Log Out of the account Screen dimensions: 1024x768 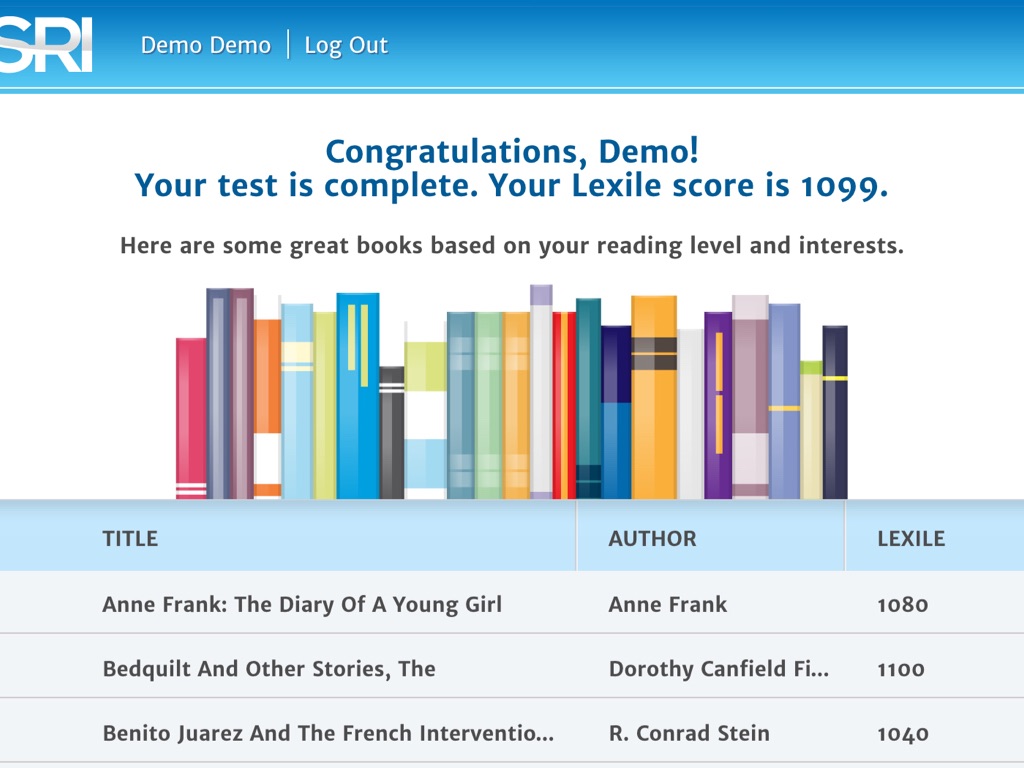[346, 45]
